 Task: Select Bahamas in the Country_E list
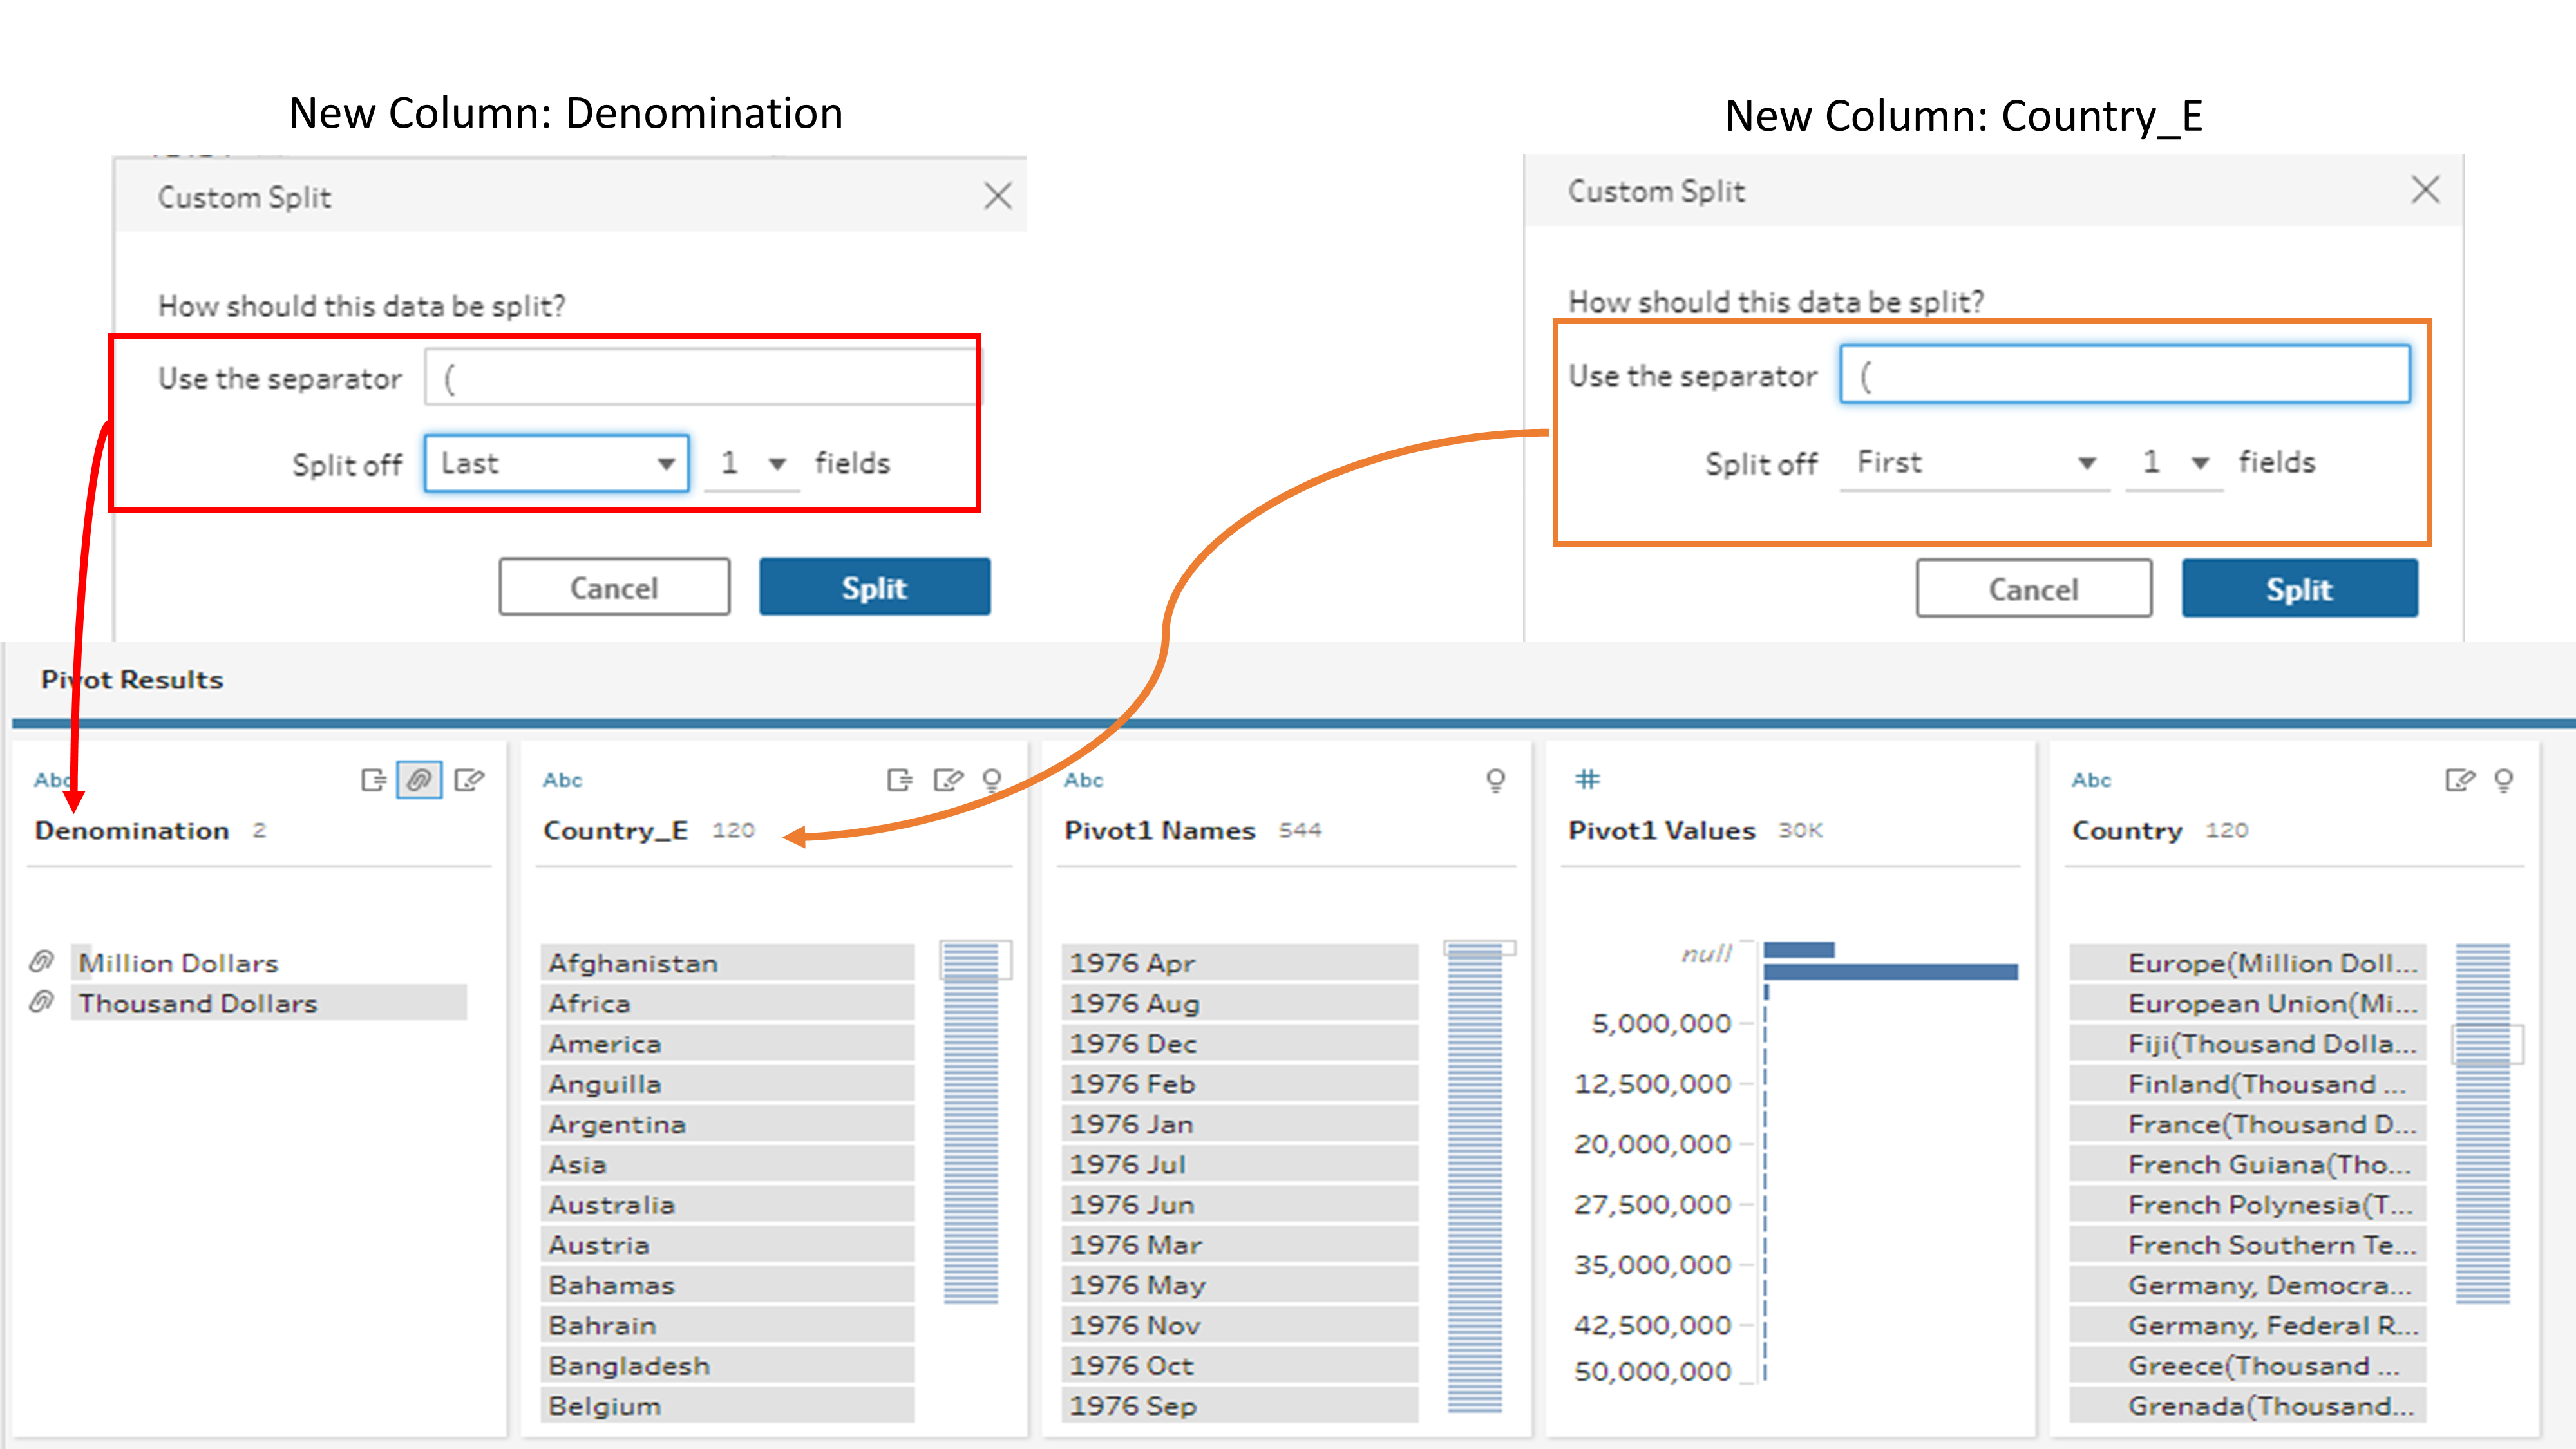[728, 1284]
